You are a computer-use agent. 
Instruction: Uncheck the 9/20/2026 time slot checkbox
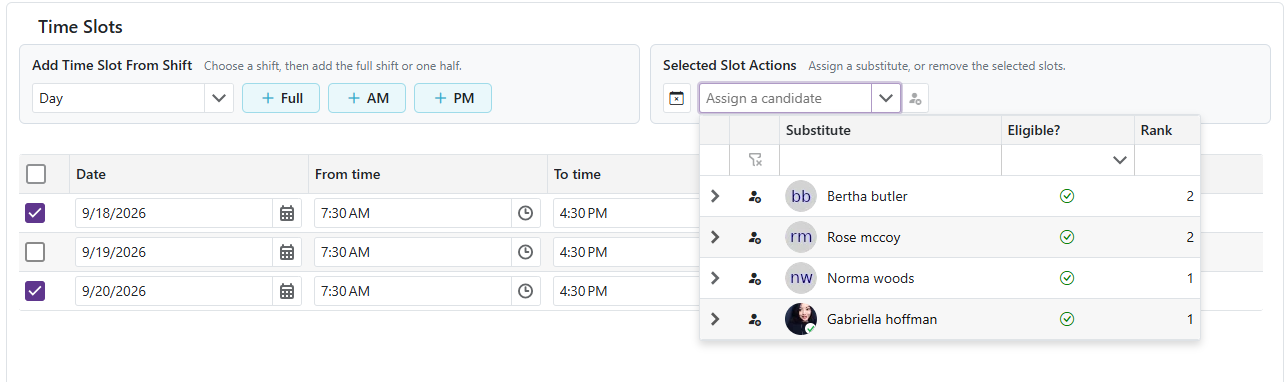pos(36,291)
